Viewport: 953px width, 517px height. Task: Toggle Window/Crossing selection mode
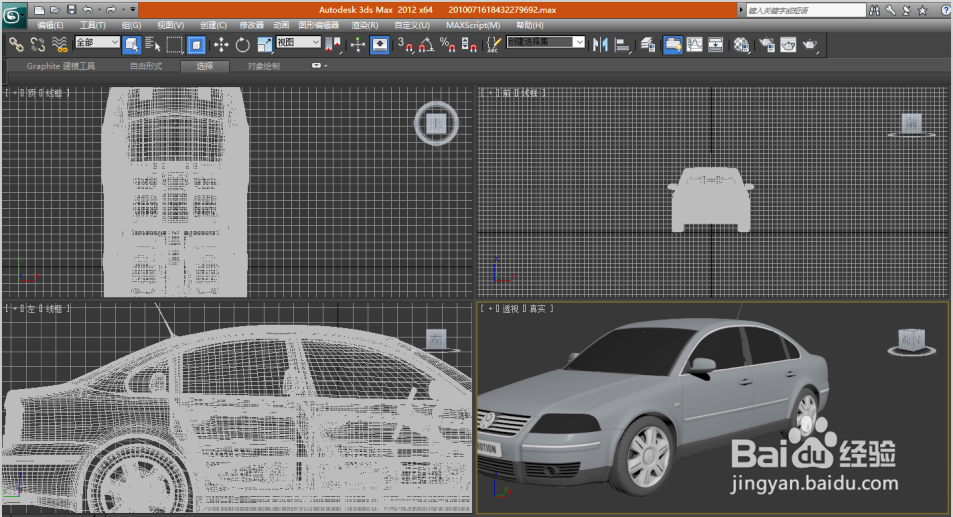click(x=197, y=45)
